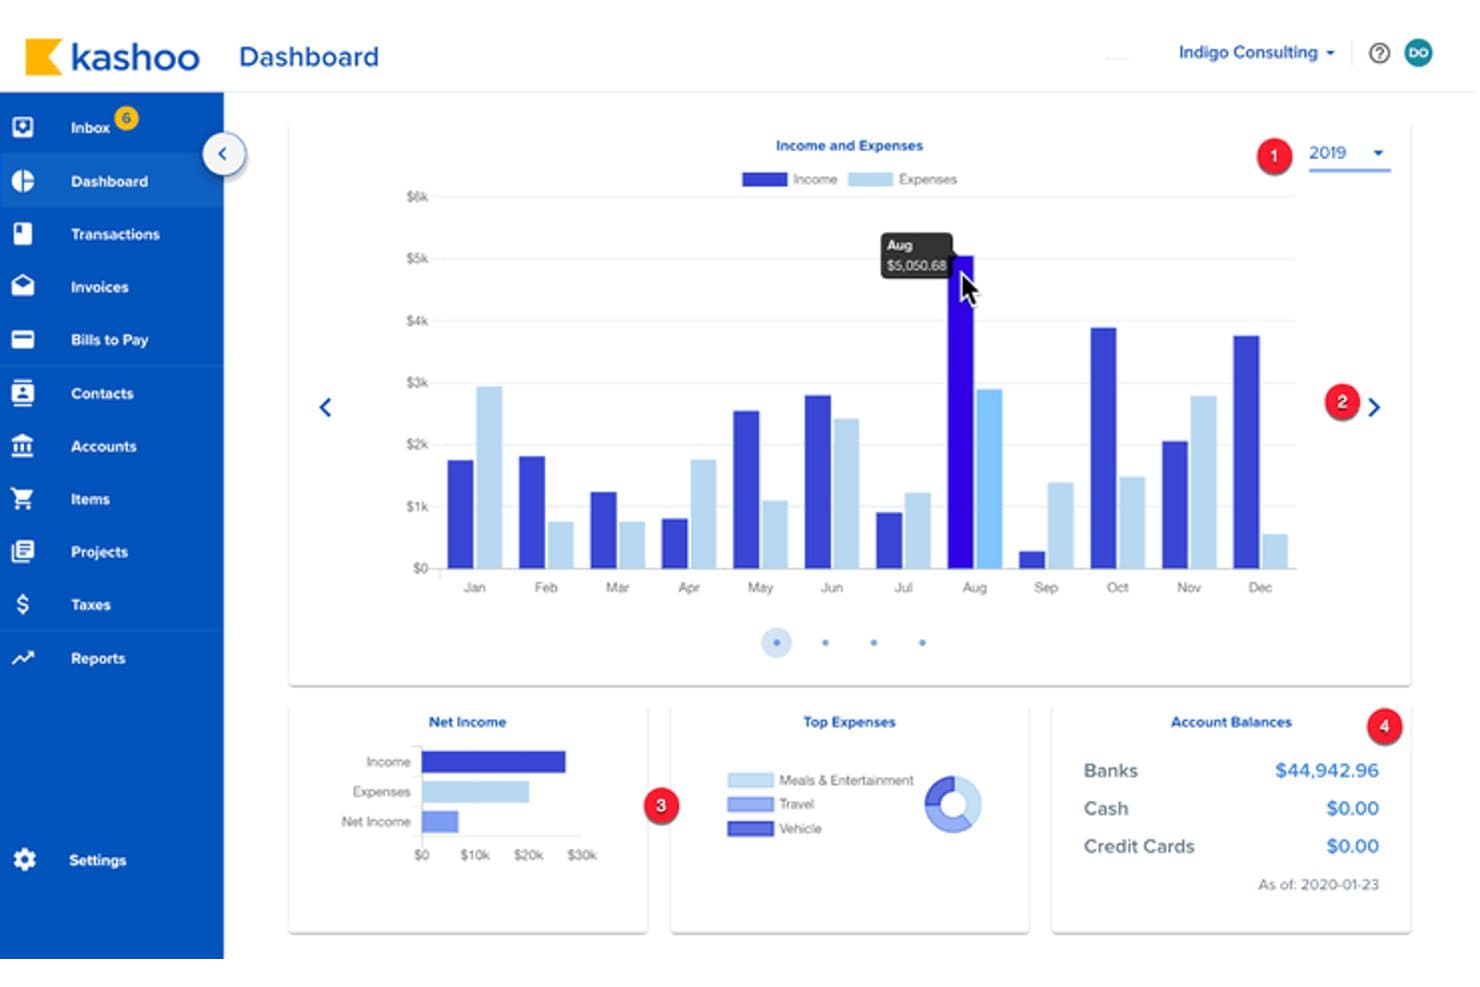1480x987 pixels.
Task: Click the Invoices envelope icon
Action: 22,286
